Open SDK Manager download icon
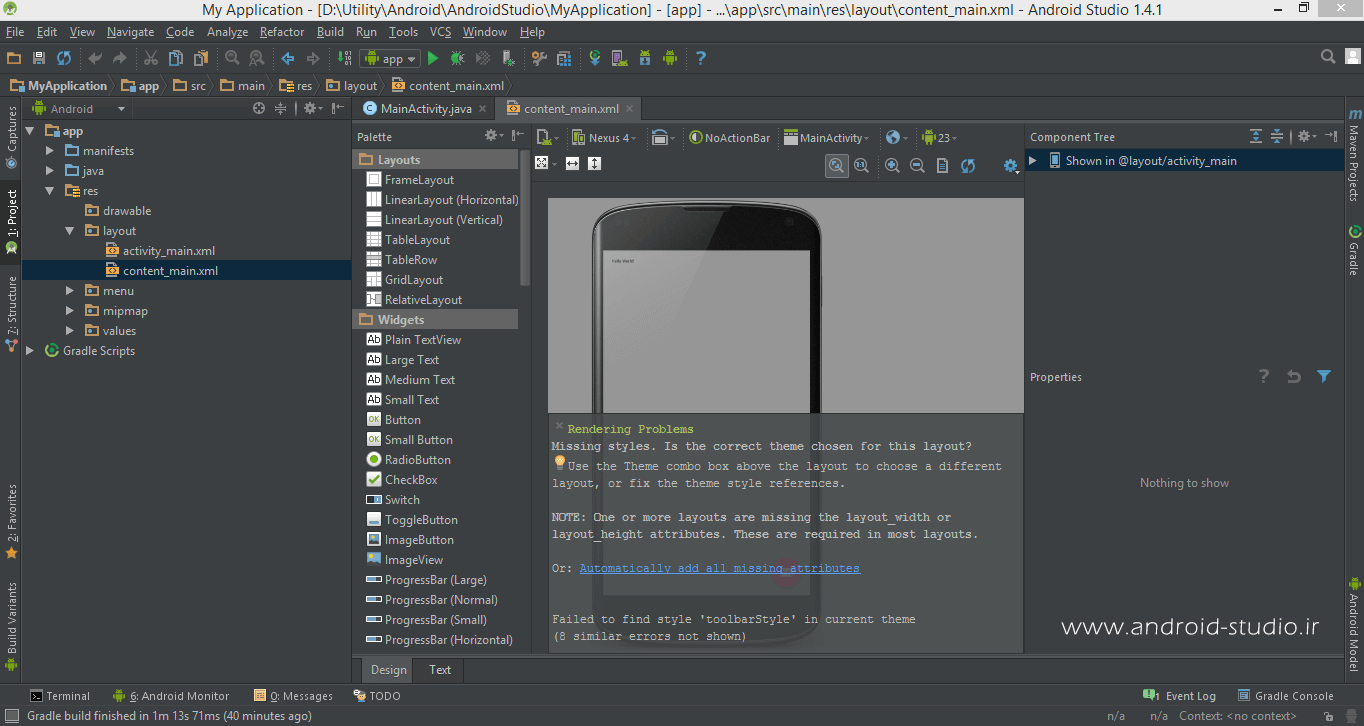The height and width of the screenshot is (726, 1364). 645,59
